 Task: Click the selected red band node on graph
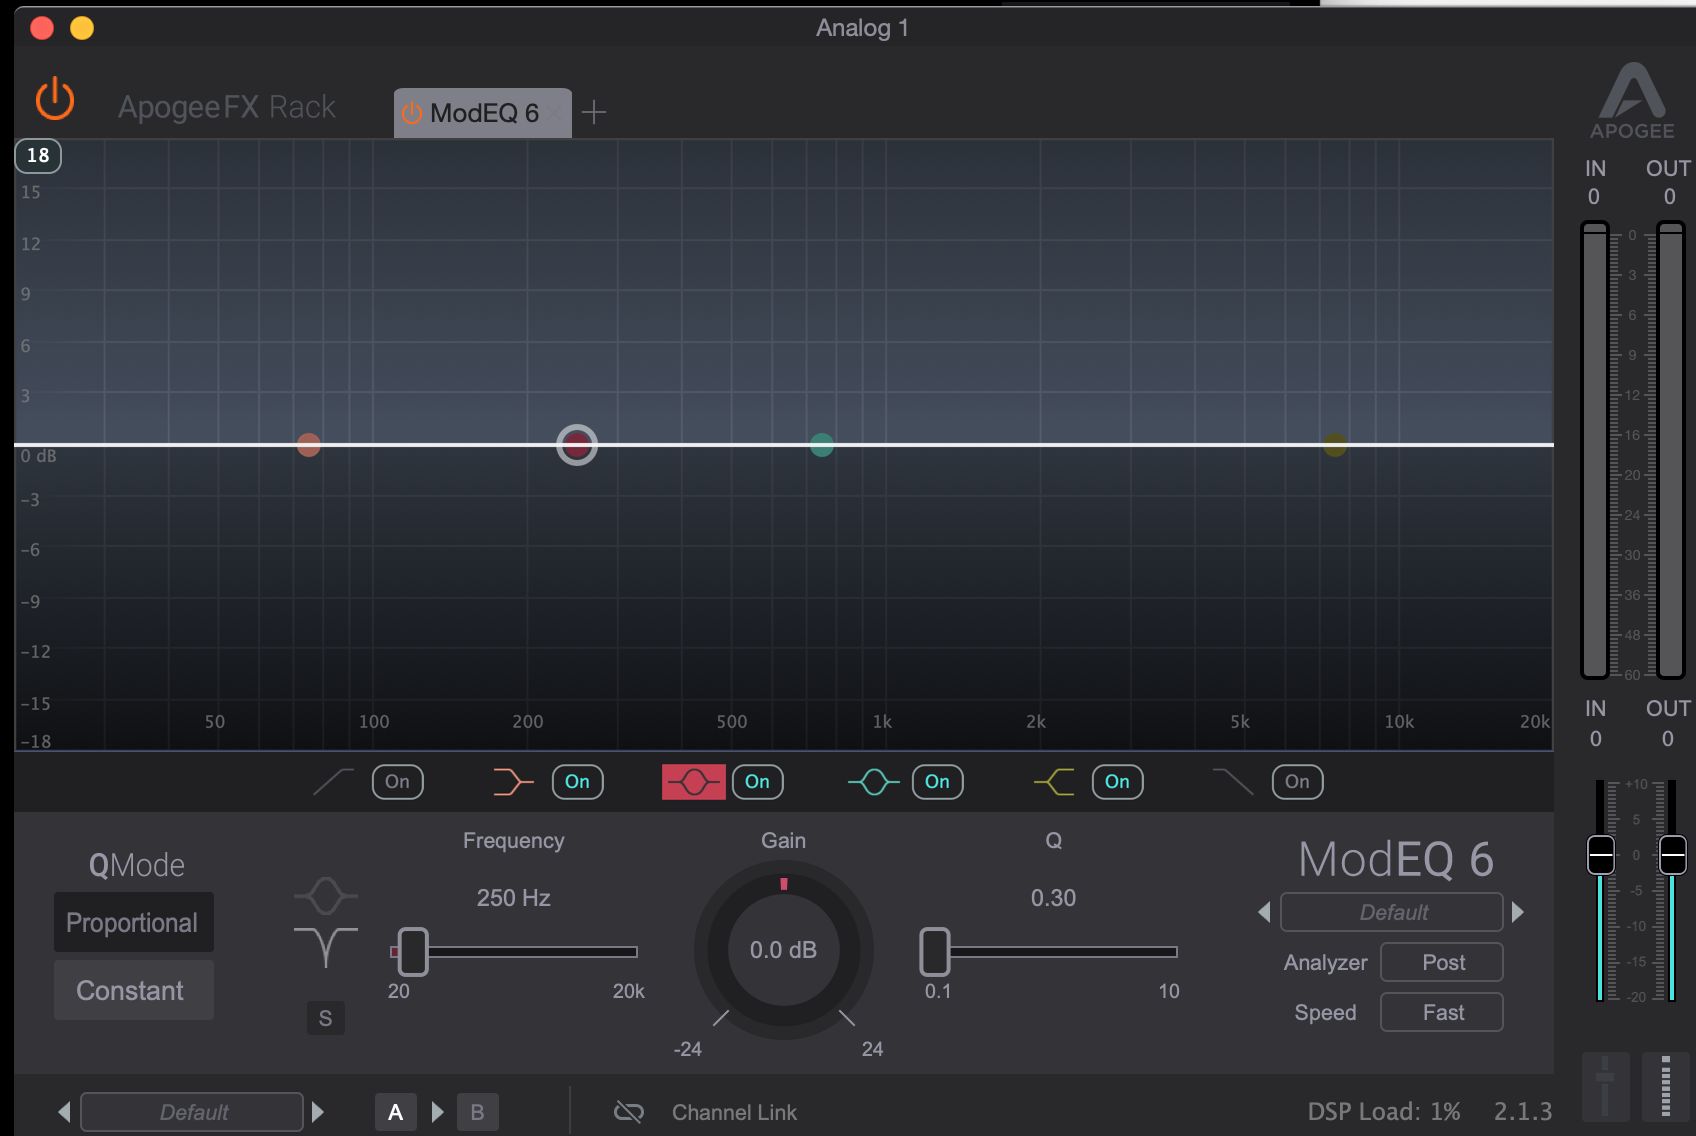click(577, 445)
